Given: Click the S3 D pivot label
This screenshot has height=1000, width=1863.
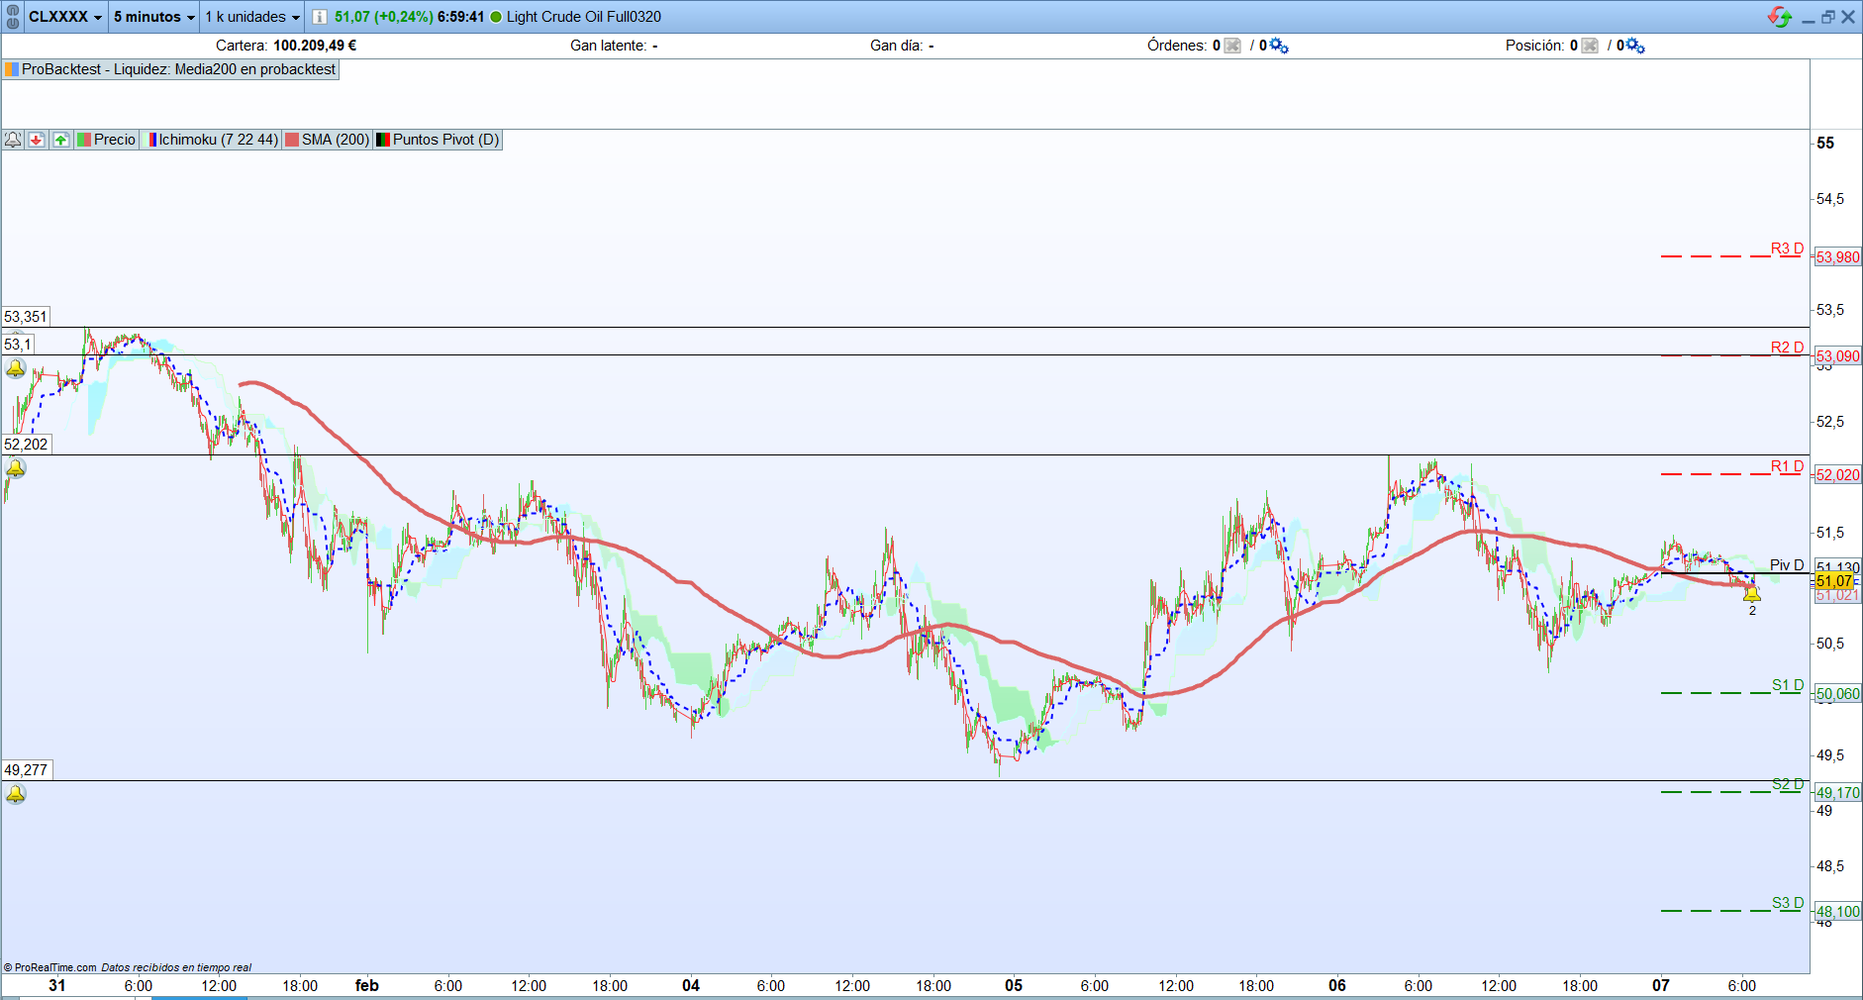Looking at the screenshot, I should tap(1788, 903).
